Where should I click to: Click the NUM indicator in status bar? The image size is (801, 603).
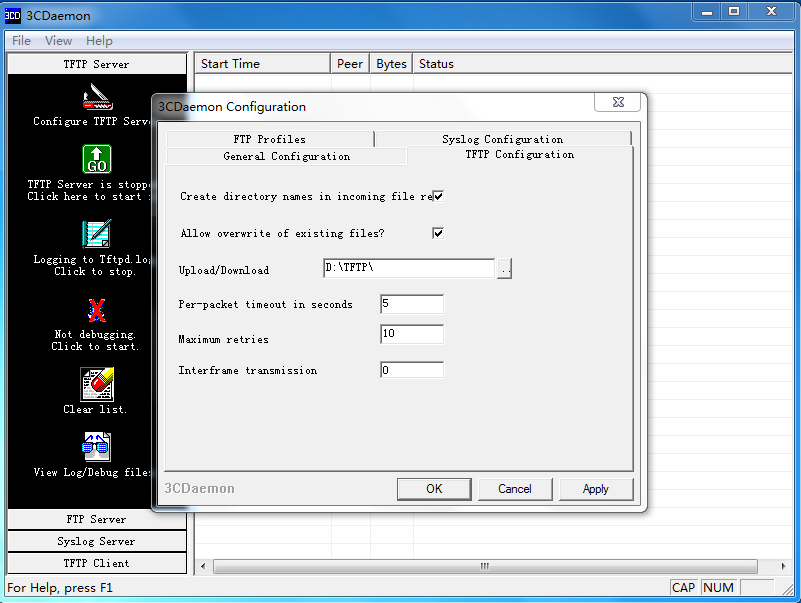[718, 588]
